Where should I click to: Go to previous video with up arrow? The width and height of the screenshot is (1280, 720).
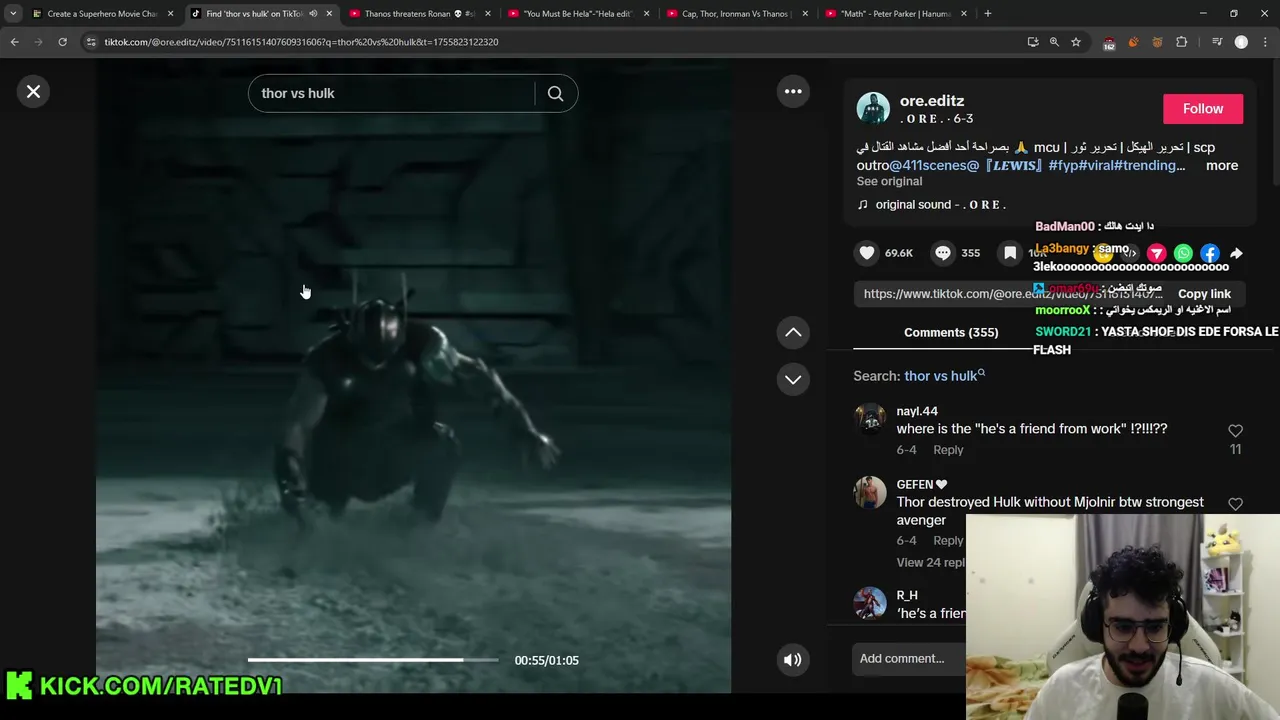tap(793, 332)
